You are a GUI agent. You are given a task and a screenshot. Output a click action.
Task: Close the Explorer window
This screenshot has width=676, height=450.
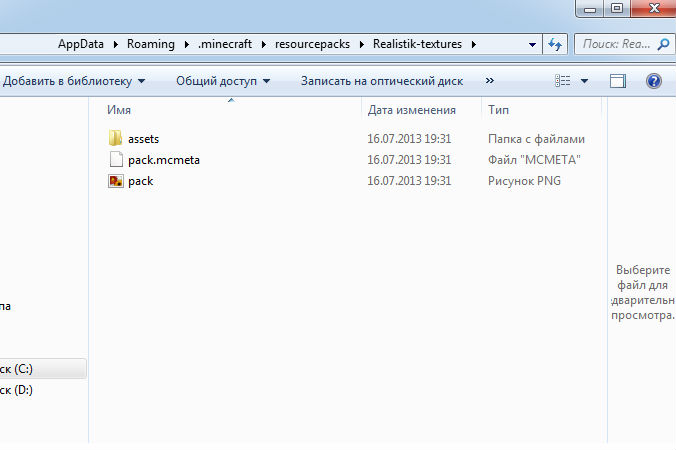(x=654, y=8)
